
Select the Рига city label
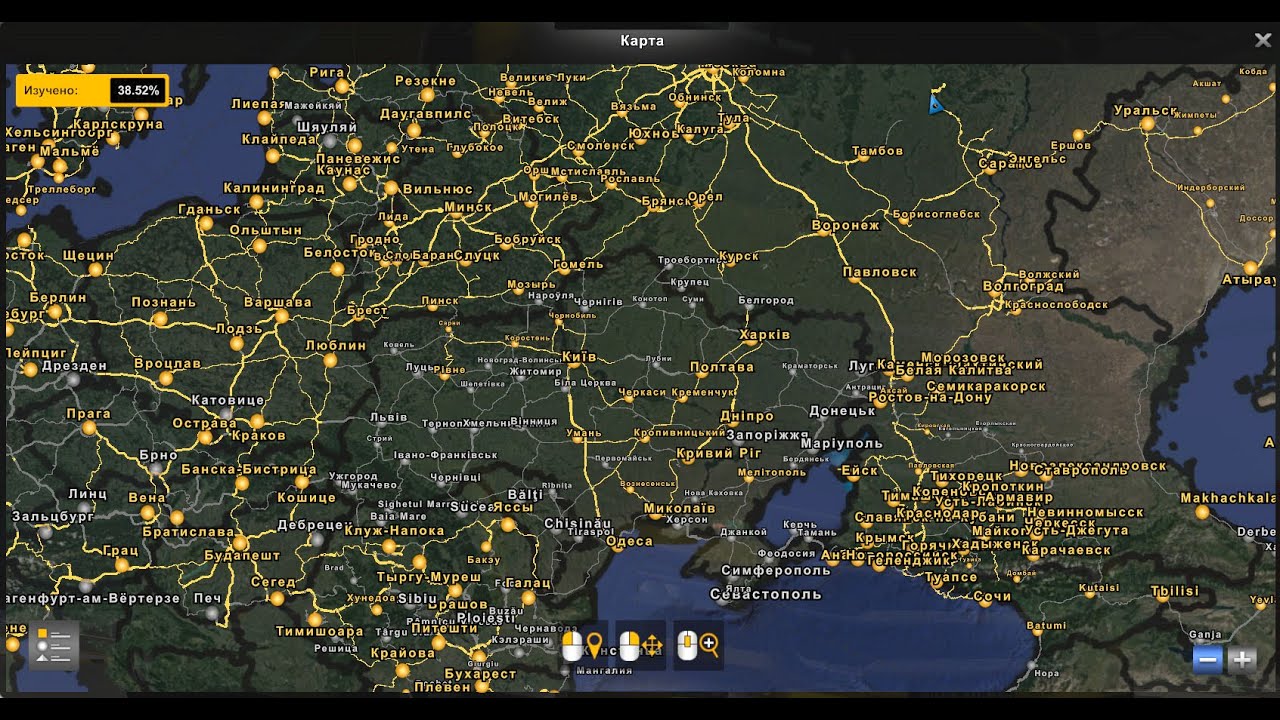pyautogui.click(x=326, y=72)
